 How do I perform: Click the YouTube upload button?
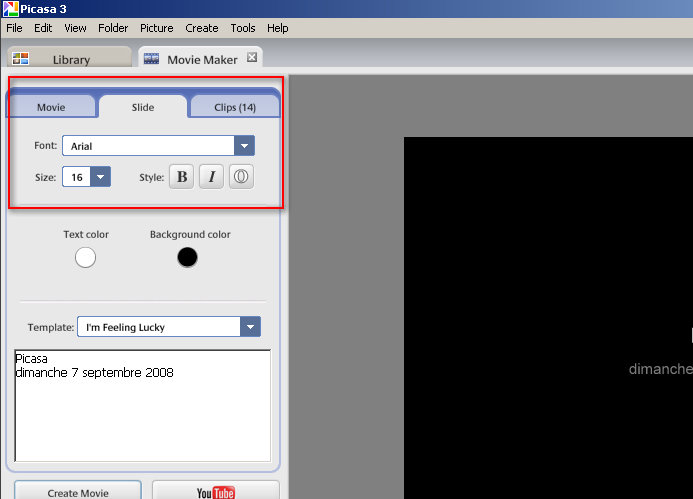point(216,490)
